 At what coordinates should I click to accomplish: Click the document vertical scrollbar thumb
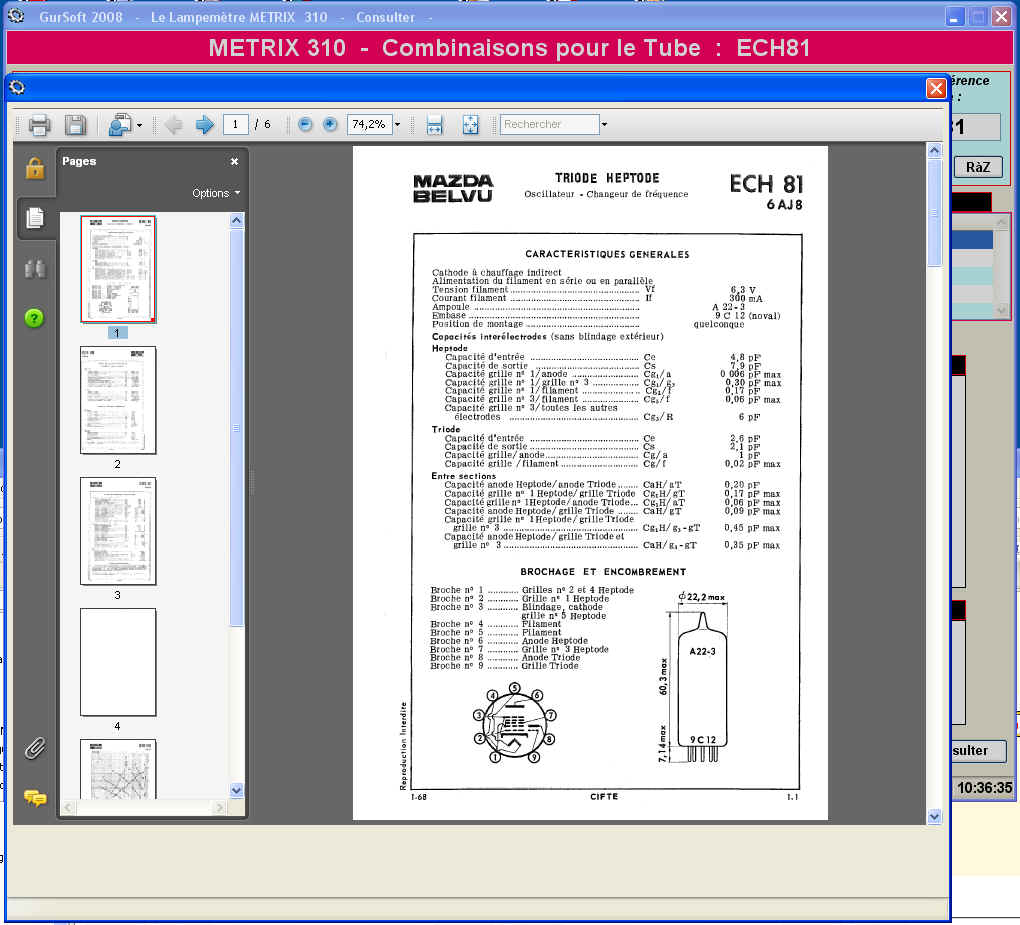[x=934, y=213]
